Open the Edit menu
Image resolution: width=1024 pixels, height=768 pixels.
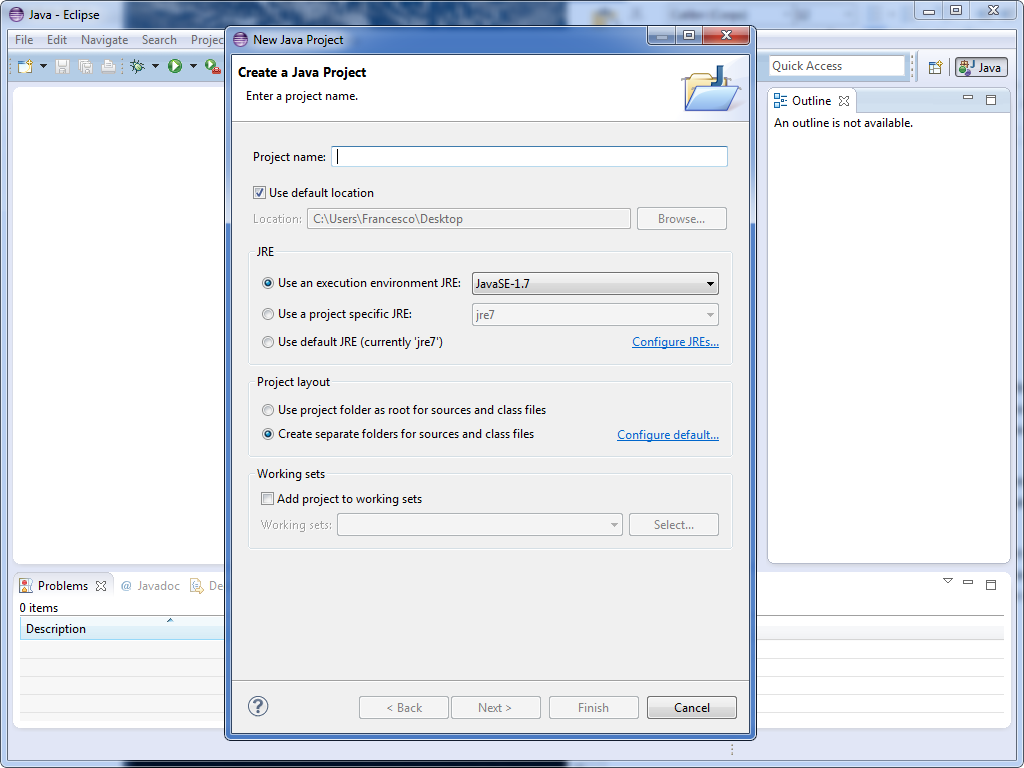(57, 40)
